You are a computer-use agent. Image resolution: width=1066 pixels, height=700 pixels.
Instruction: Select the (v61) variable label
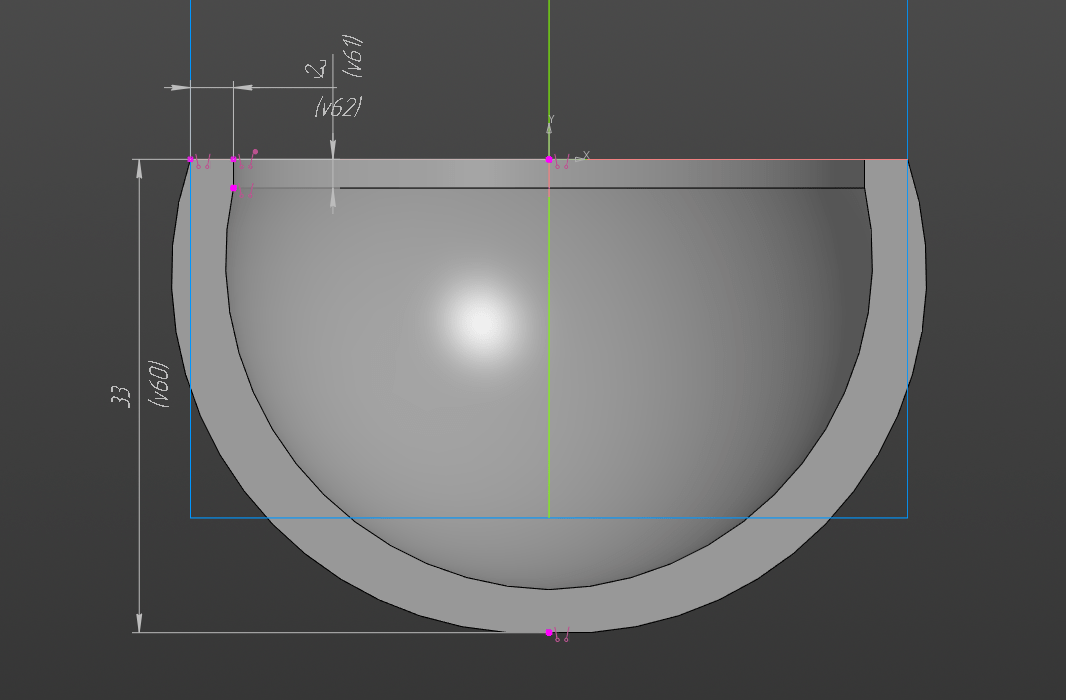(352, 56)
